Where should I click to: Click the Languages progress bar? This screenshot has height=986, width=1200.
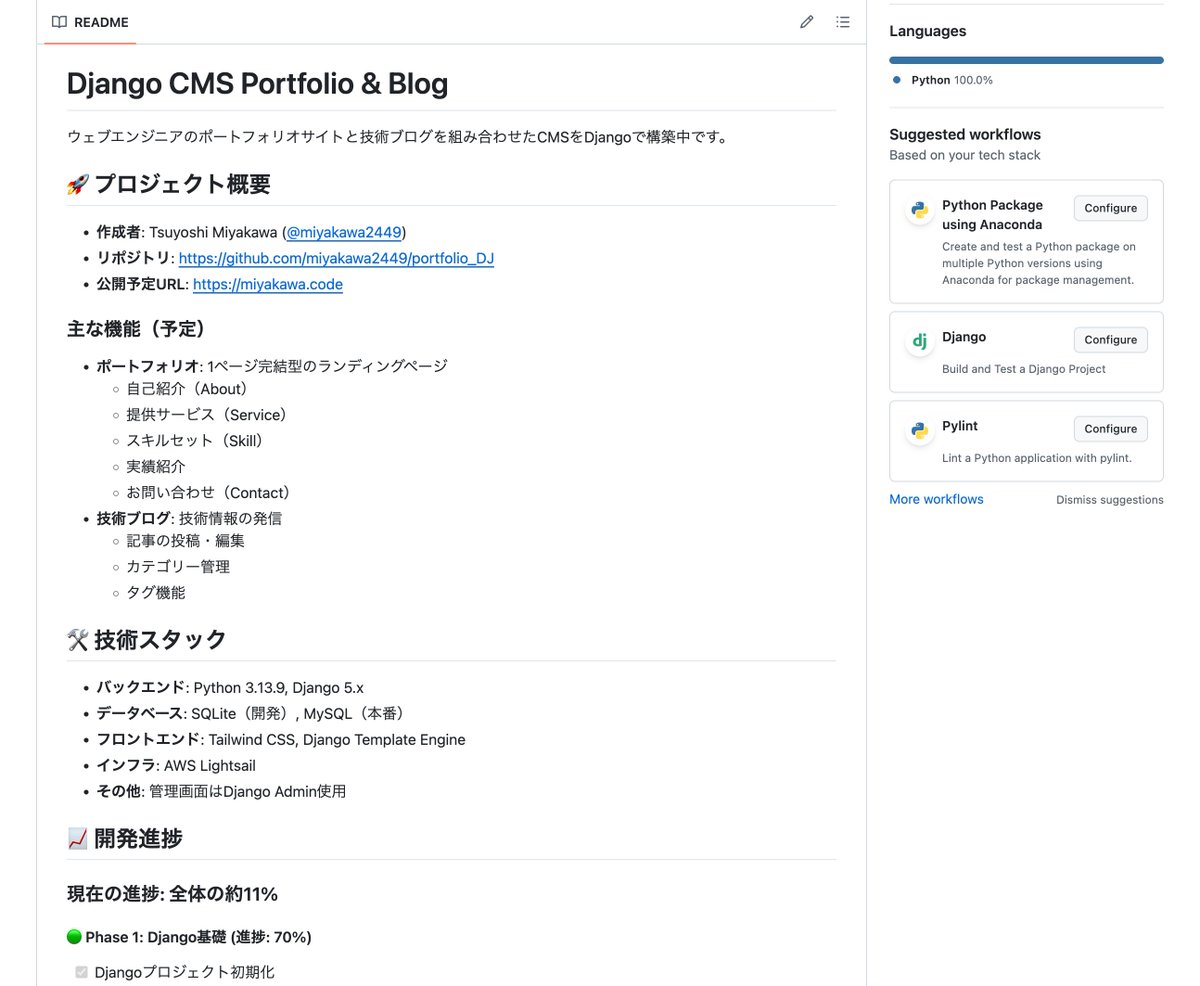[x=1026, y=60]
